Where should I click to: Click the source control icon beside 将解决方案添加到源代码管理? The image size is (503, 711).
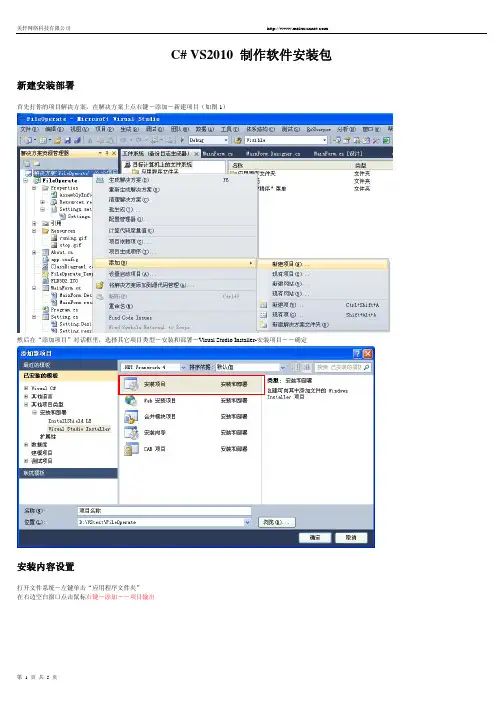click(x=100, y=285)
